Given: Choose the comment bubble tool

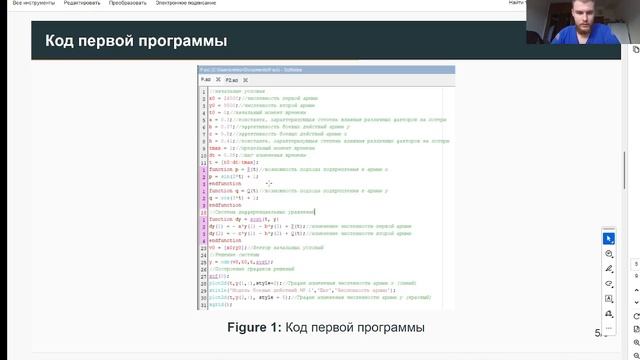Looking at the screenshot, I should click(x=609, y=254).
